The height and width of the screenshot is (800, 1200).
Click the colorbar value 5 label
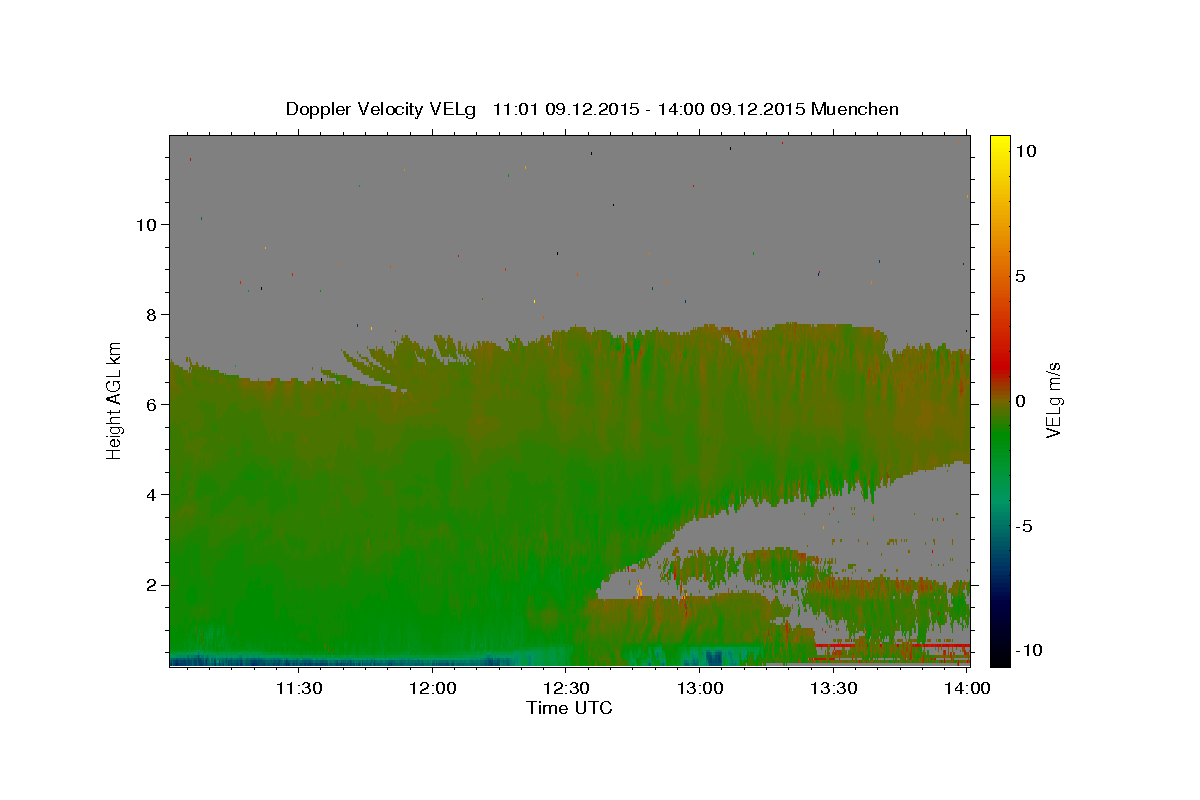[x=1020, y=275]
